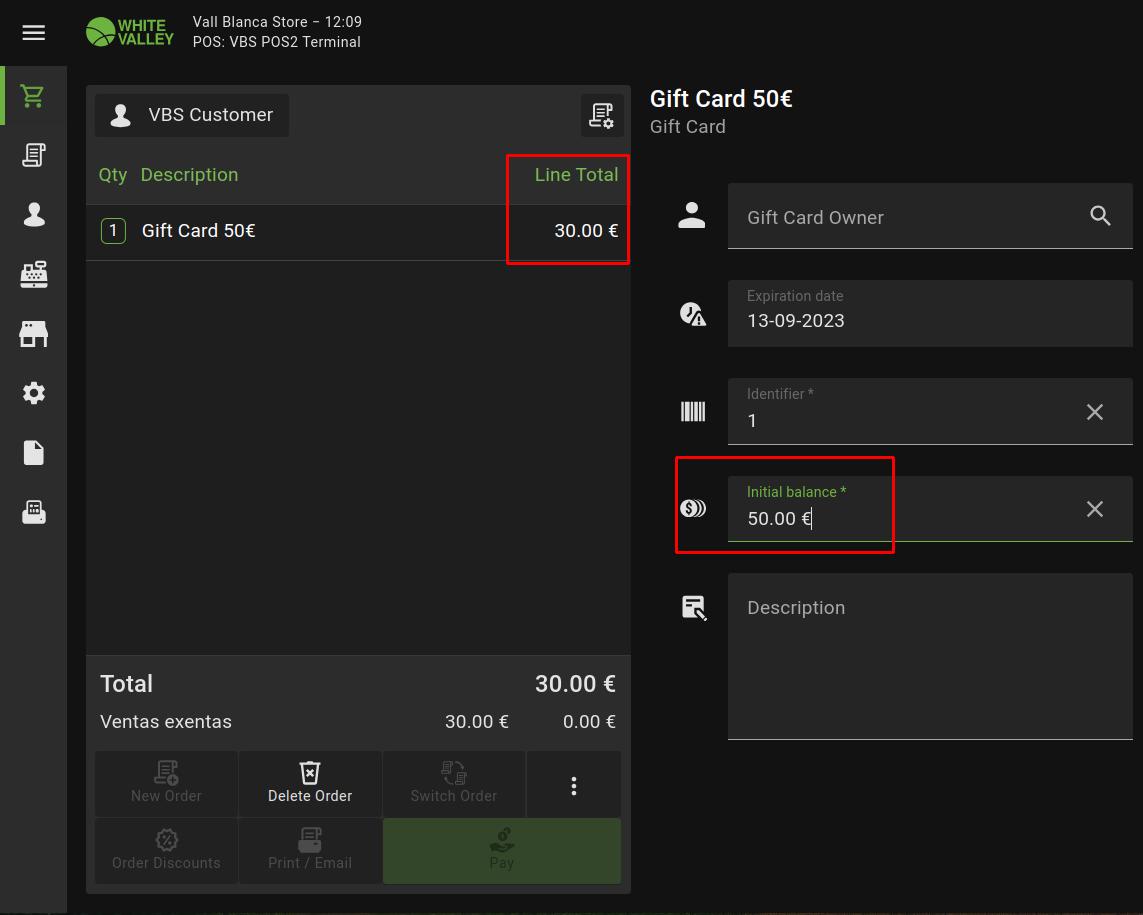Click the Expiration date field
The width and height of the screenshot is (1143, 915).
click(928, 314)
